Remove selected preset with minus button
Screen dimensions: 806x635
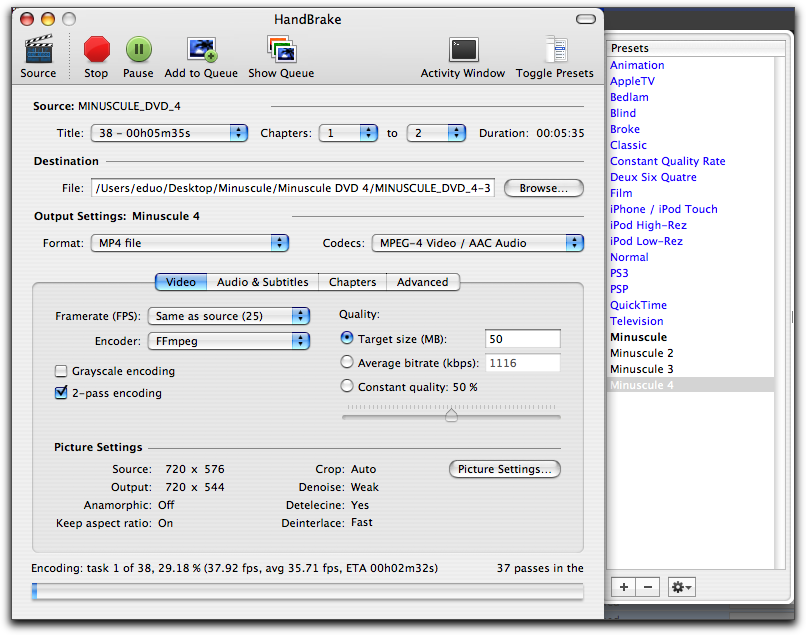point(648,587)
